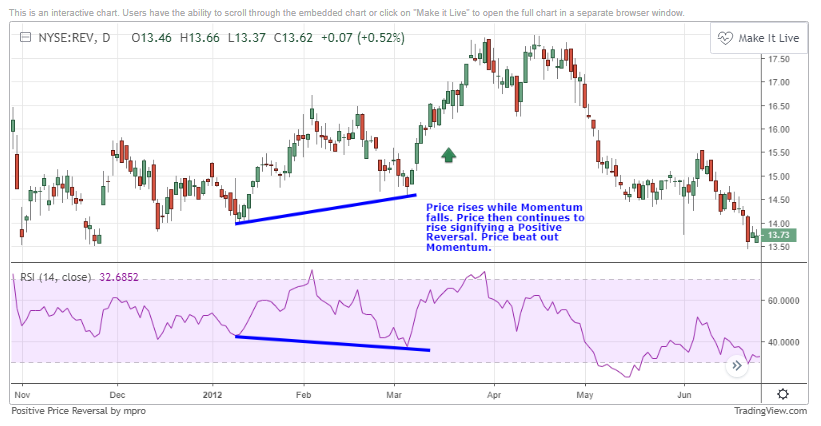The width and height of the screenshot is (821, 426).
Task: Click the blue trendline on RSI pane
Action: coord(332,343)
